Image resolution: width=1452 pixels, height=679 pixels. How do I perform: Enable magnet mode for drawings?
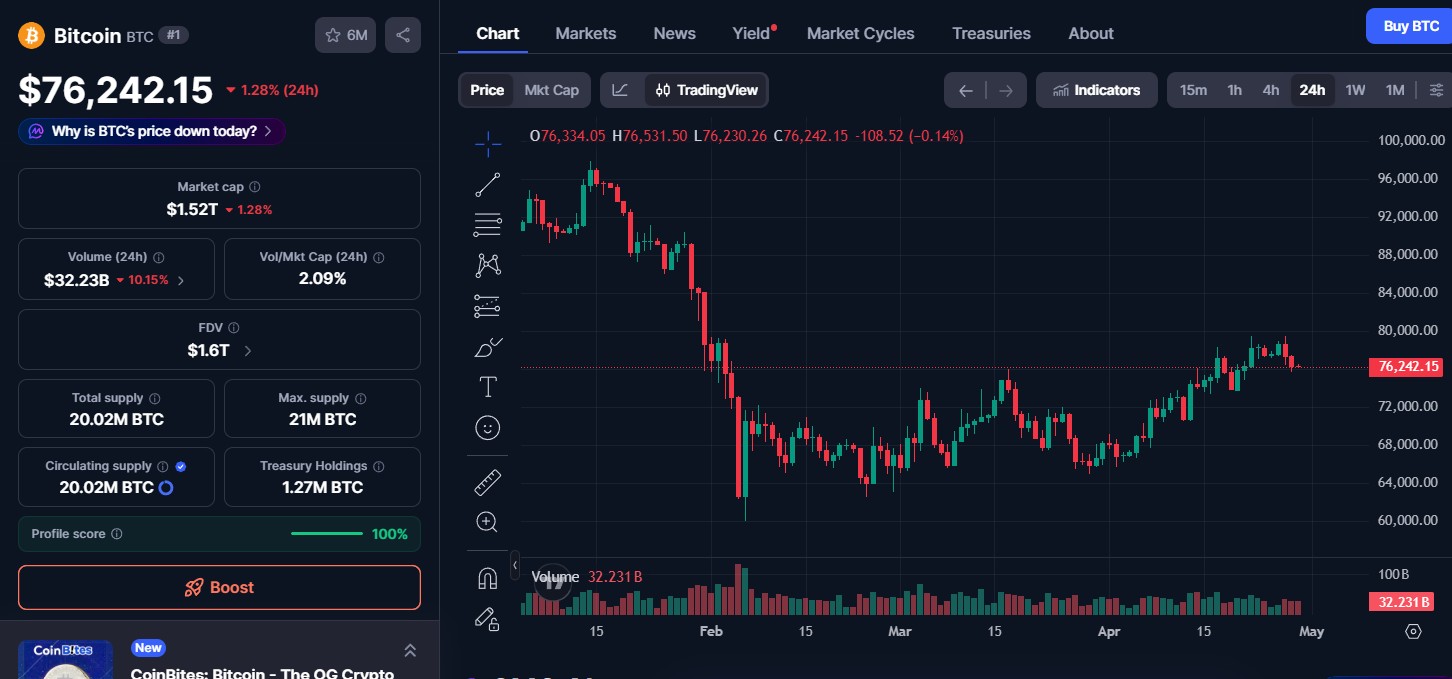point(487,577)
